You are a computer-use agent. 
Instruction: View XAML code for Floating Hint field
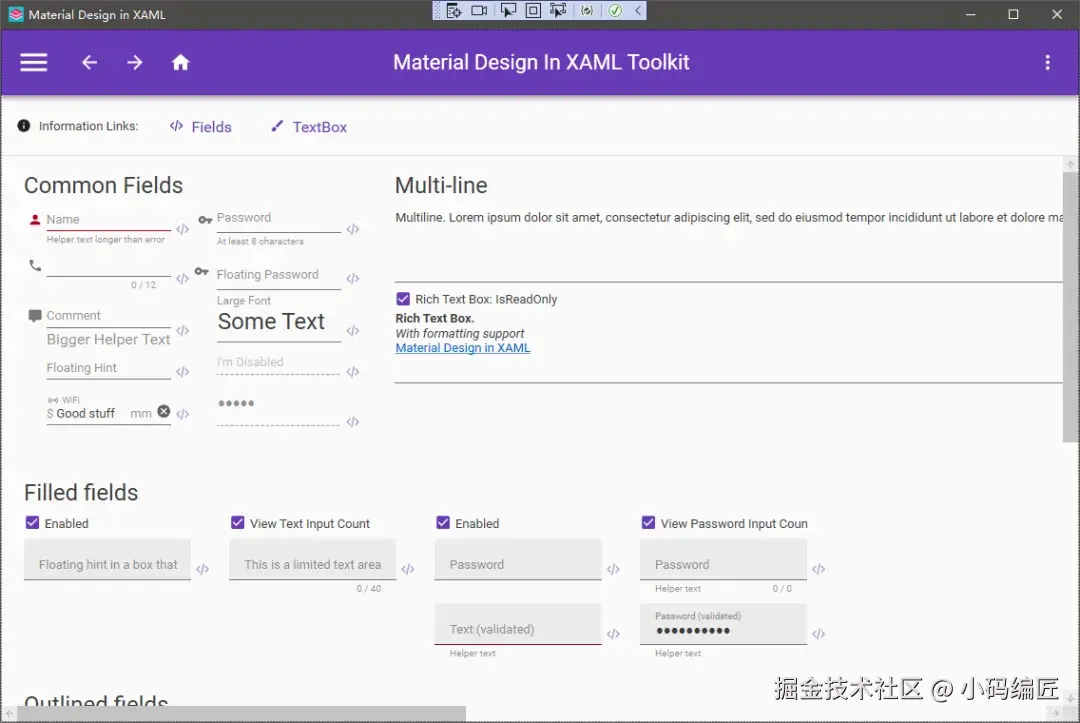click(x=183, y=372)
